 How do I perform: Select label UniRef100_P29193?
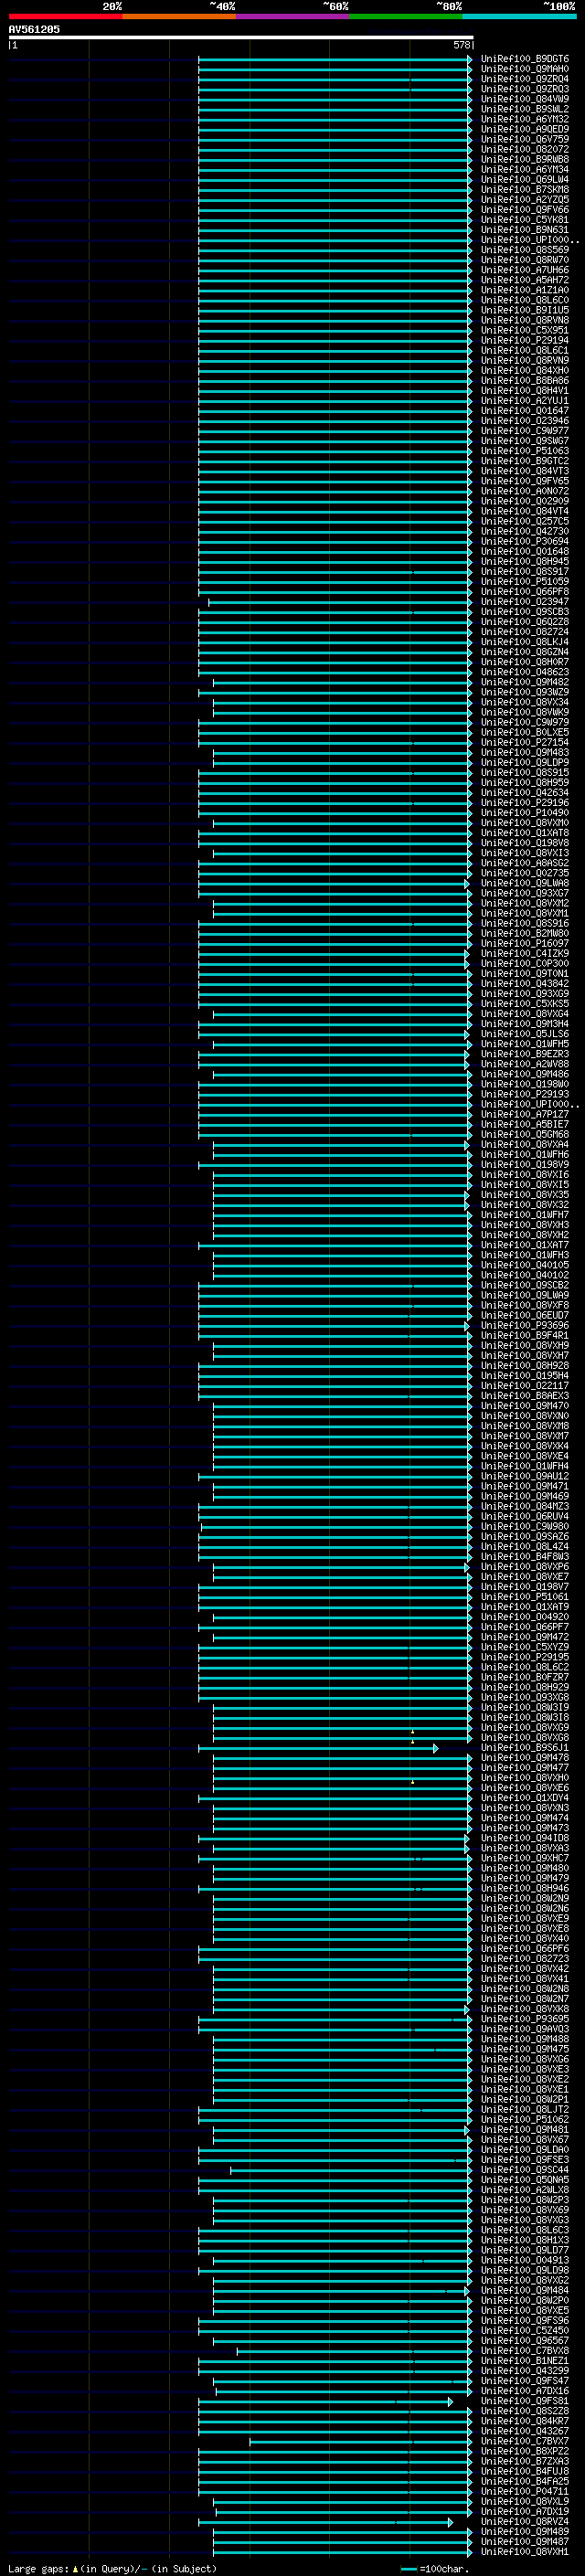pyautogui.click(x=524, y=1094)
